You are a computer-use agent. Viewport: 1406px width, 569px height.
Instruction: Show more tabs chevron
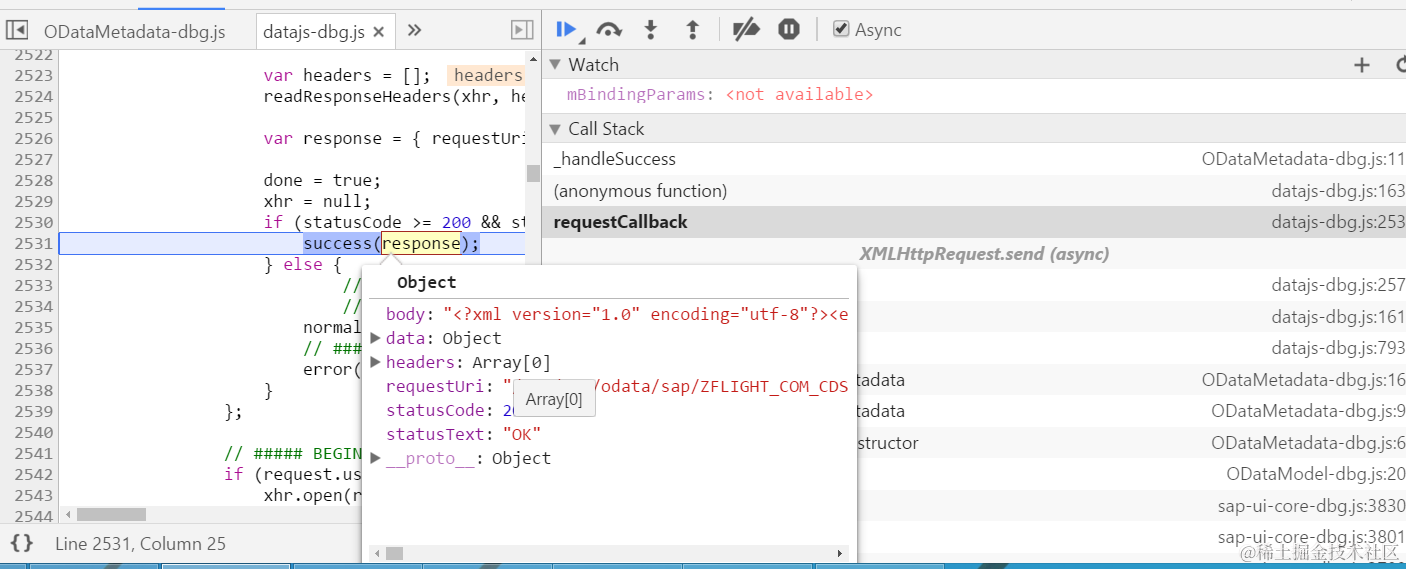coord(414,31)
